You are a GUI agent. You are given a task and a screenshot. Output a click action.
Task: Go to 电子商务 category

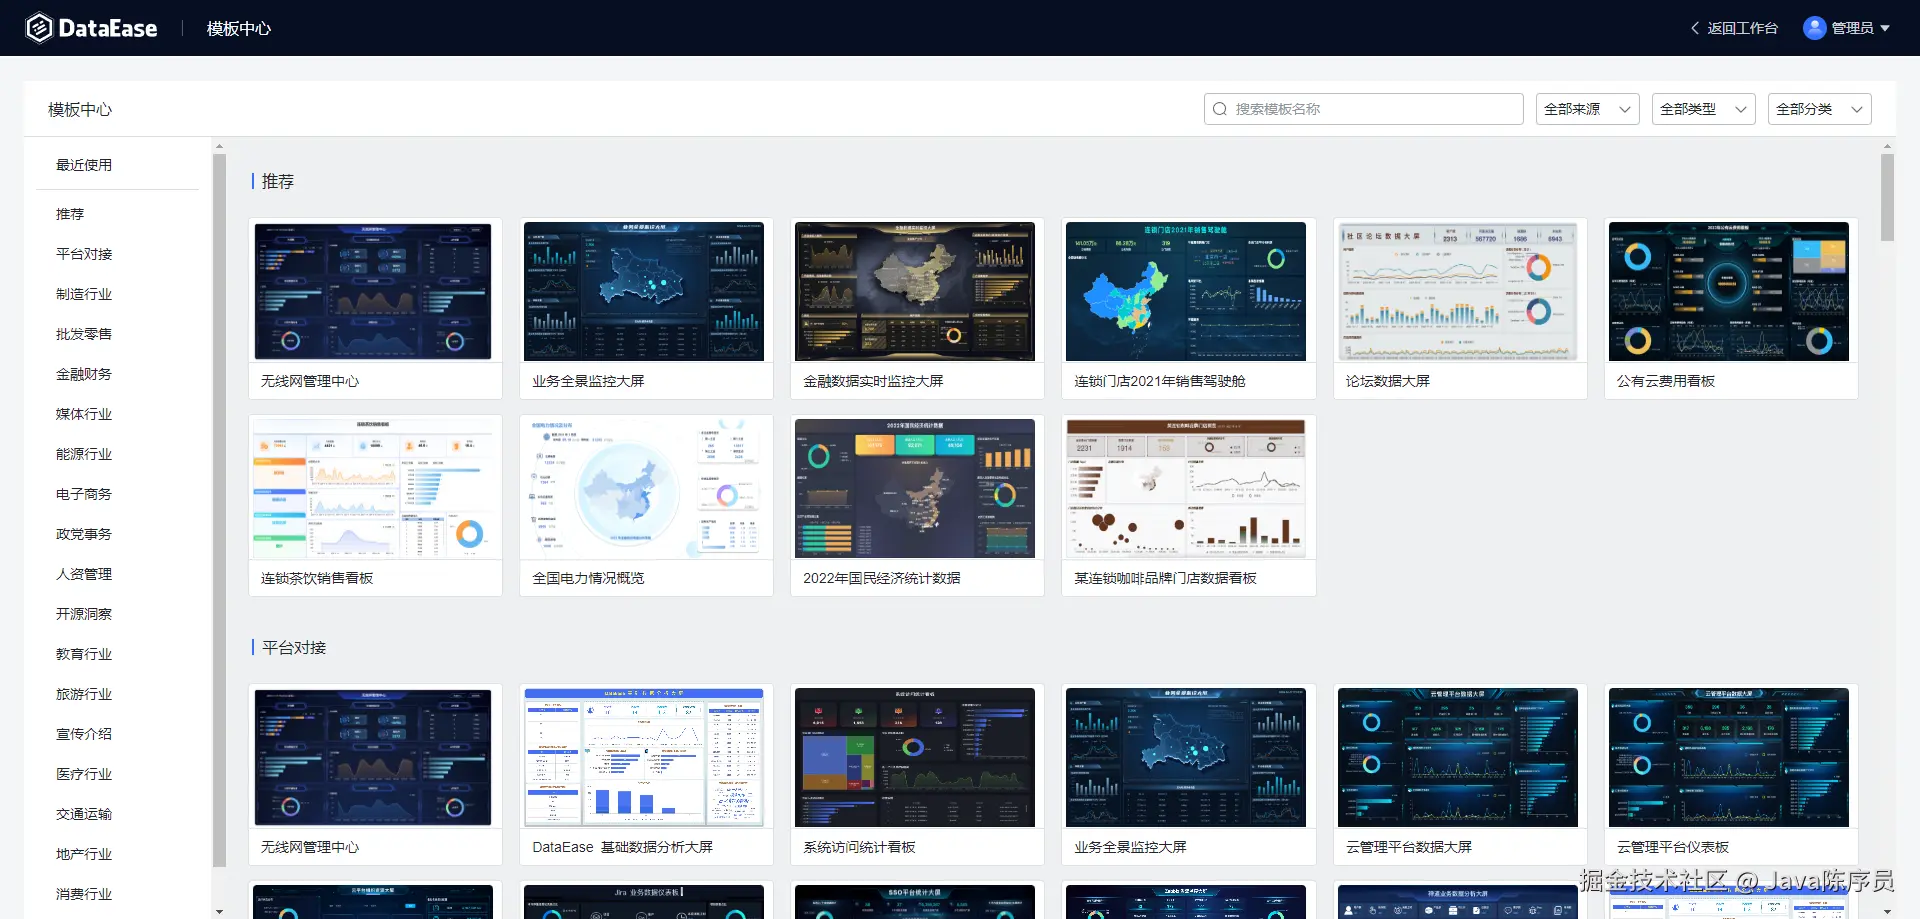84,494
